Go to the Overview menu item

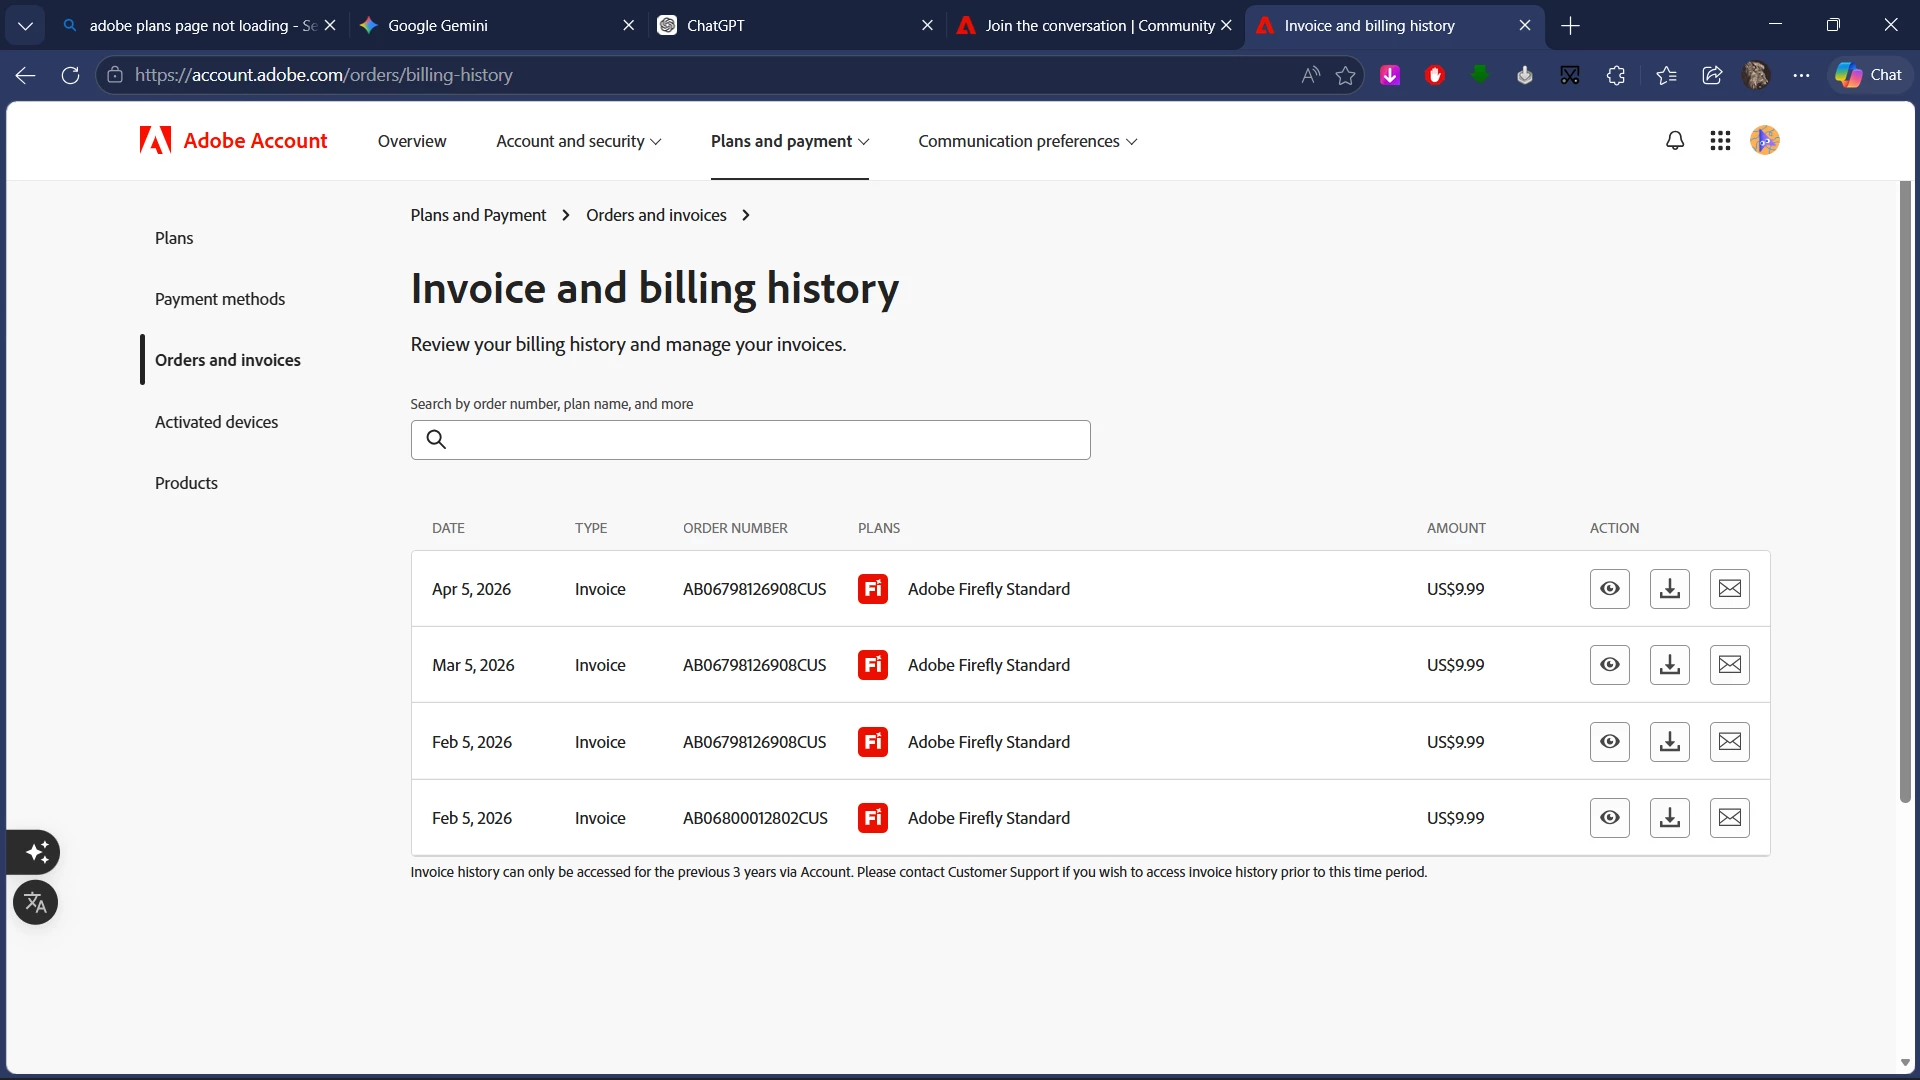[412, 141]
